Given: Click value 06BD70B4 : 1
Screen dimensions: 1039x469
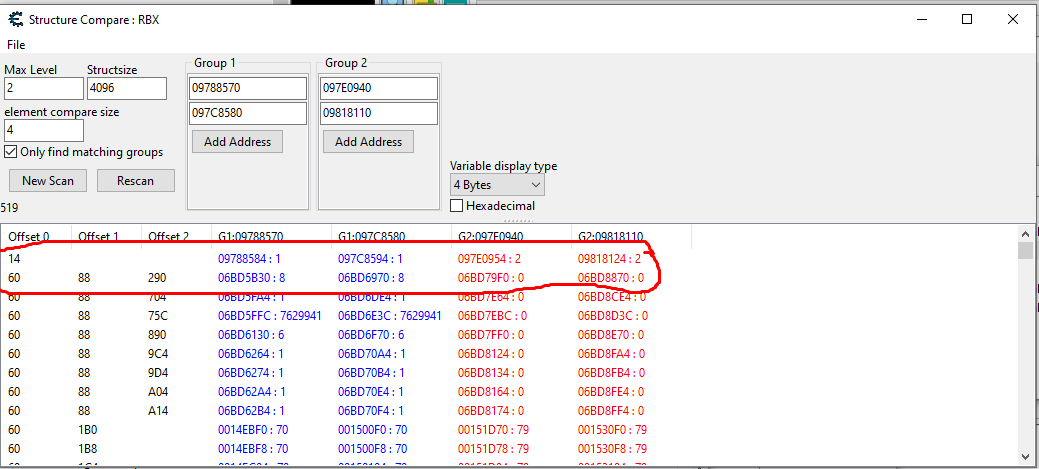Looking at the screenshot, I should [x=372, y=372].
